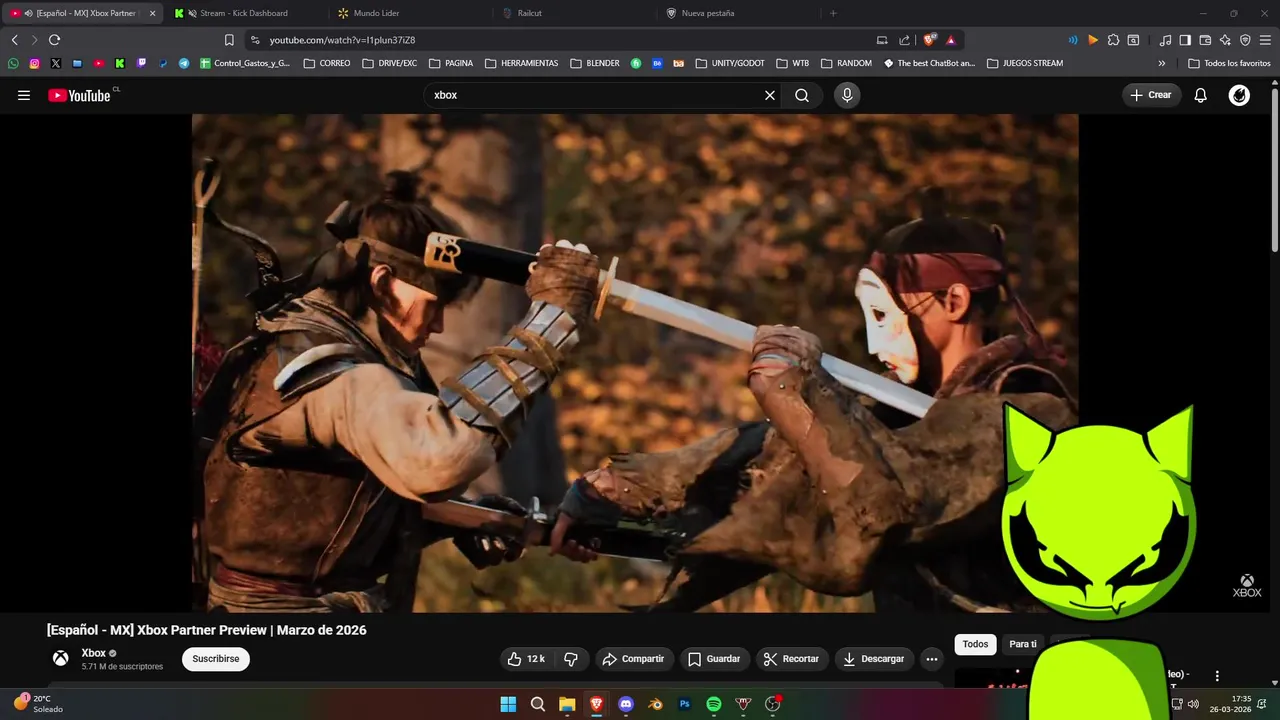Share the video via Compartir
The height and width of the screenshot is (720, 1280).
(633, 659)
